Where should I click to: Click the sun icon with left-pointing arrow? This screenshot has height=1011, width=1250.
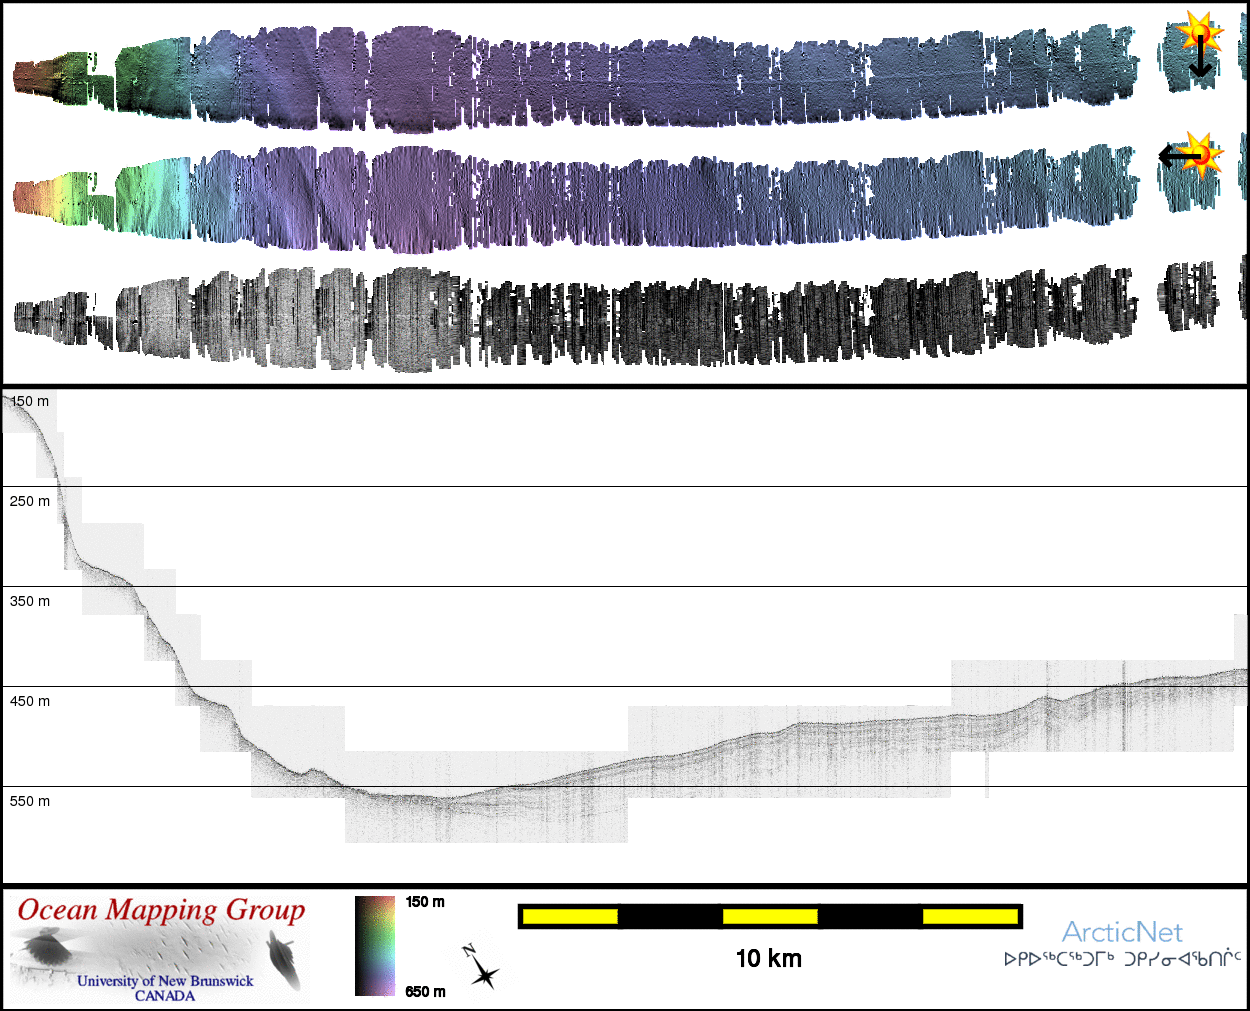[1190, 155]
